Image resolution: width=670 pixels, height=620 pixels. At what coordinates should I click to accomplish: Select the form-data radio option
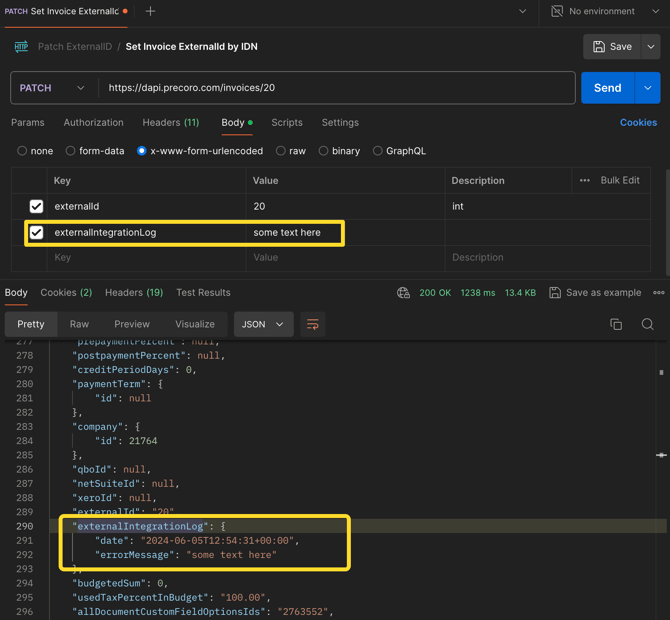pyautogui.click(x=71, y=151)
